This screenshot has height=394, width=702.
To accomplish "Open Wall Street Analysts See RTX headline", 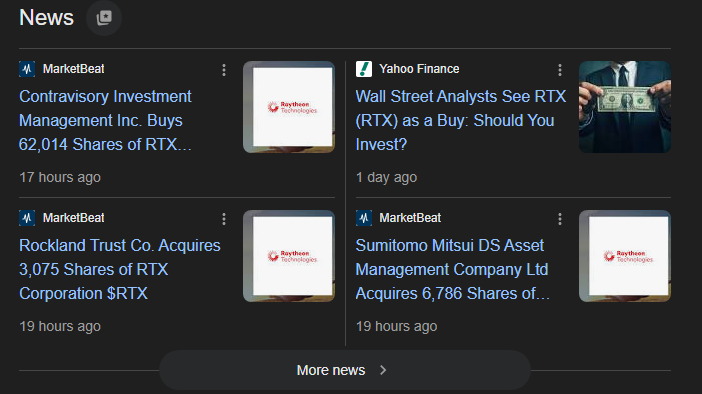I will (x=461, y=120).
